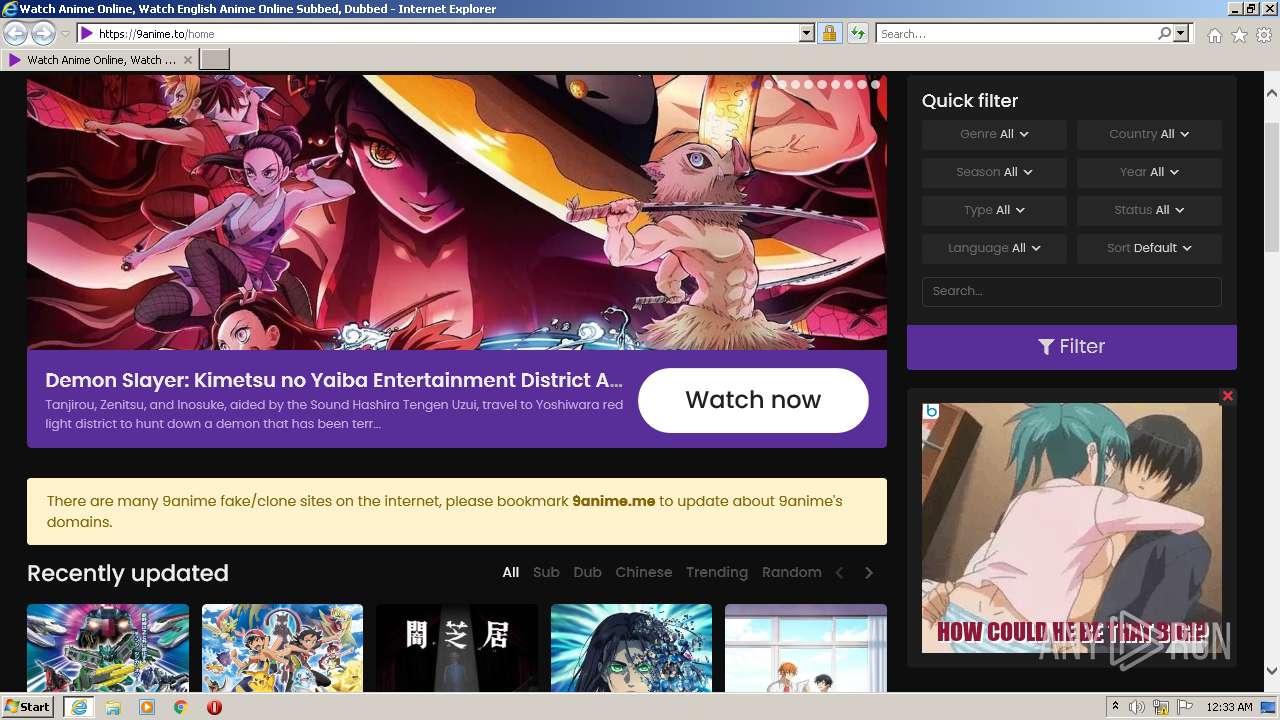Select the Chinese tab
This screenshot has width=1280, height=720.
coord(644,573)
